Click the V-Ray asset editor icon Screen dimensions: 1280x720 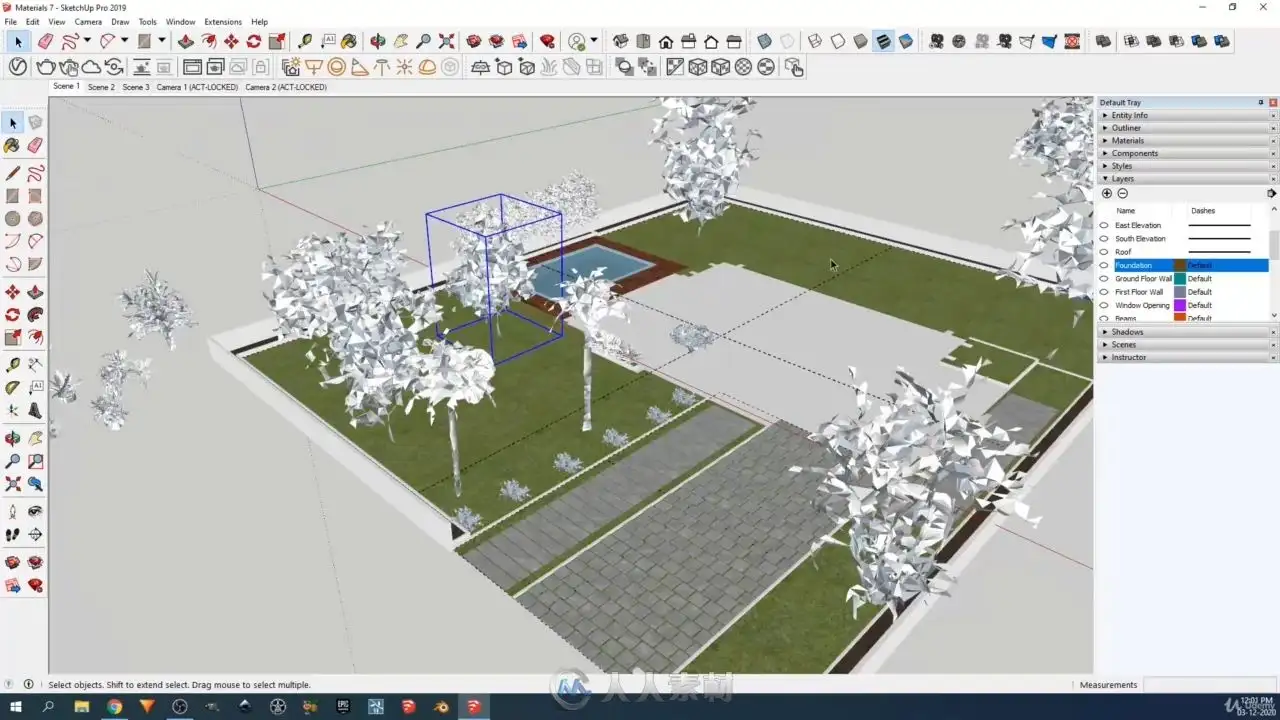coord(18,67)
